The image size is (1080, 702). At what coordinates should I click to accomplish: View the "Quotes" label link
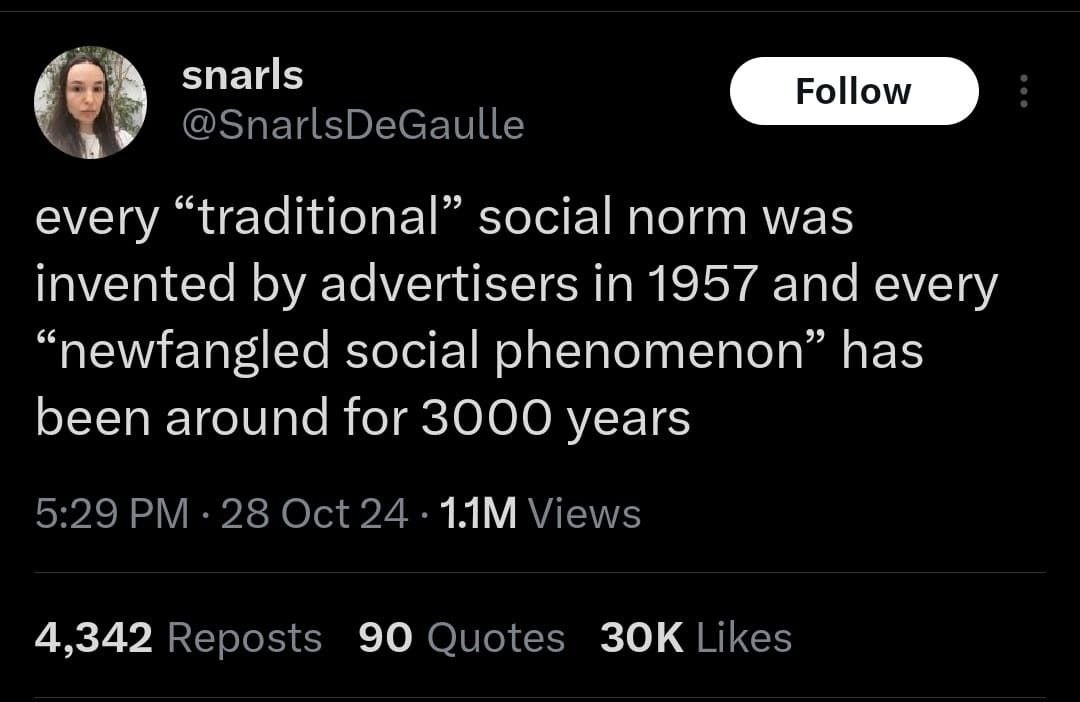pyautogui.click(x=495, y=638)
